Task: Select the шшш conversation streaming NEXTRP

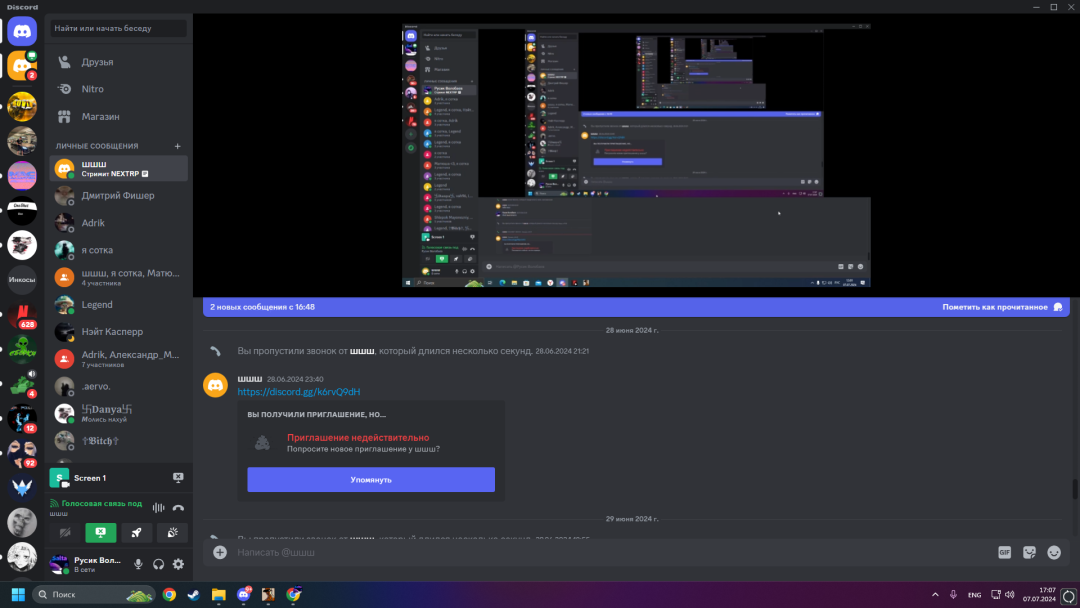Action: click(118, 169)
